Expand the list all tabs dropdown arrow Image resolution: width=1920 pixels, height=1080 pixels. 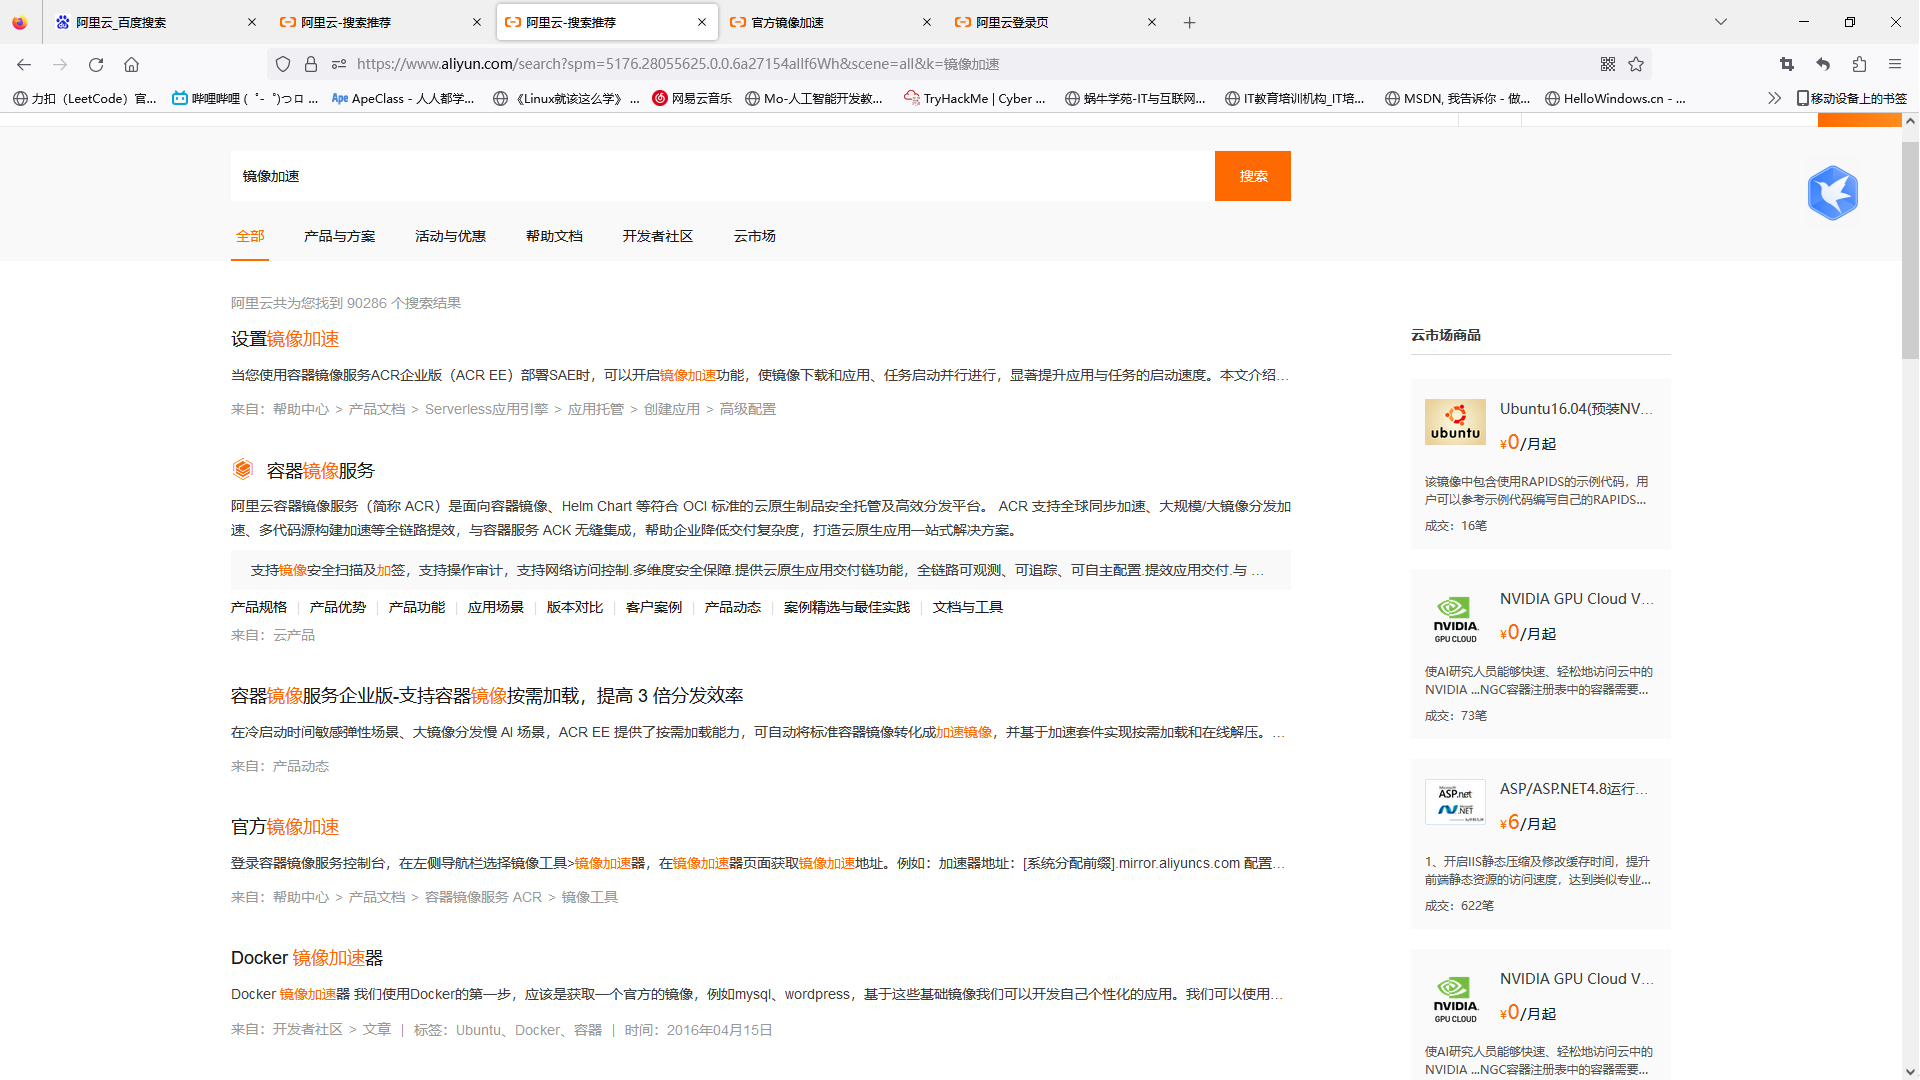[1721, 22]
